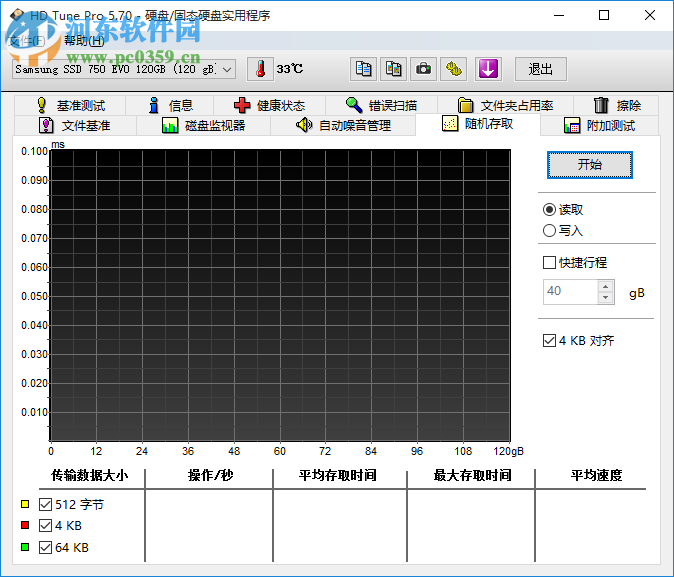Click the 操作/秒 column header

[x=210, y=475]
